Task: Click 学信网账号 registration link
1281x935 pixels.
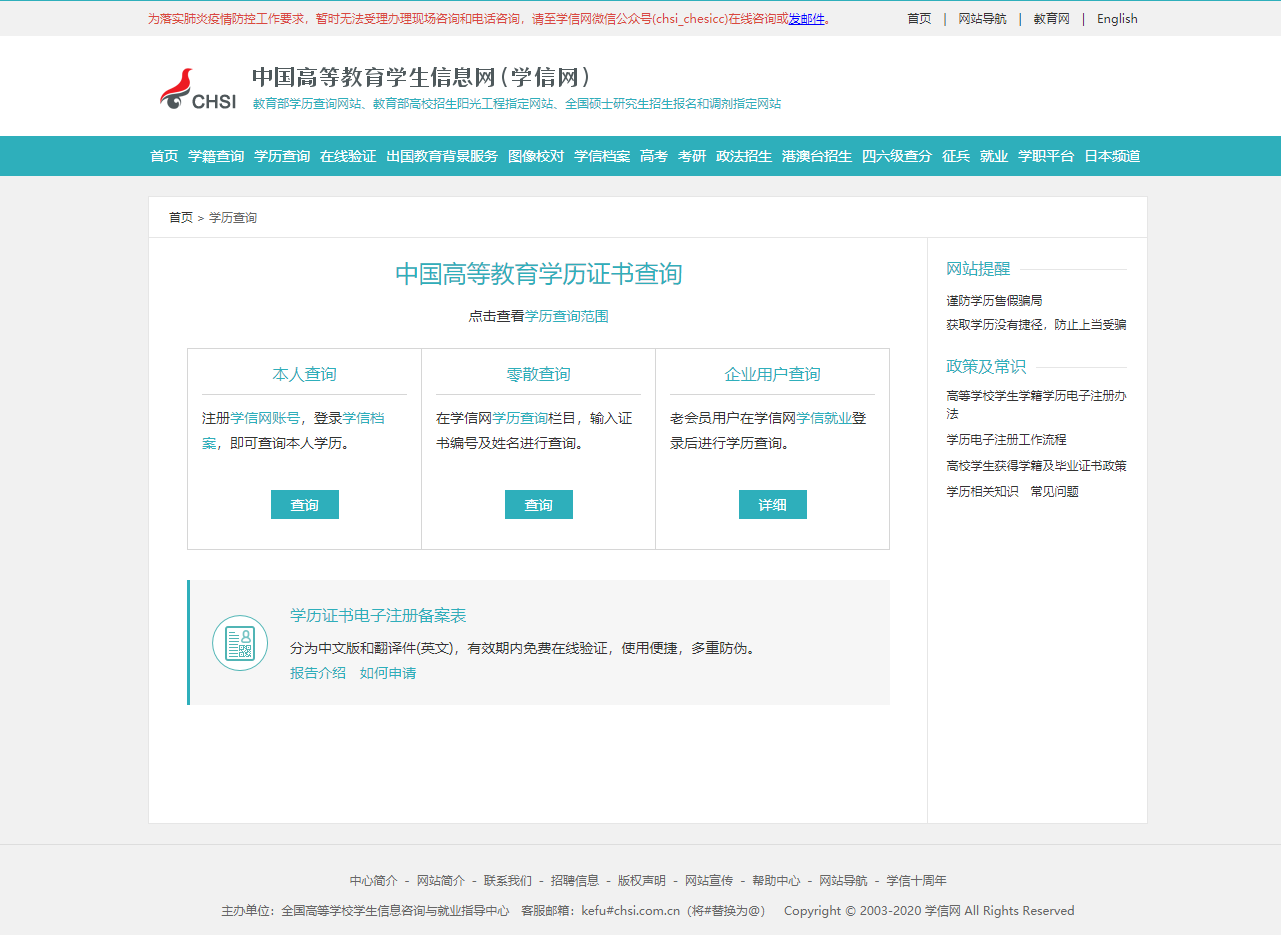Action: tap(265, 418)
